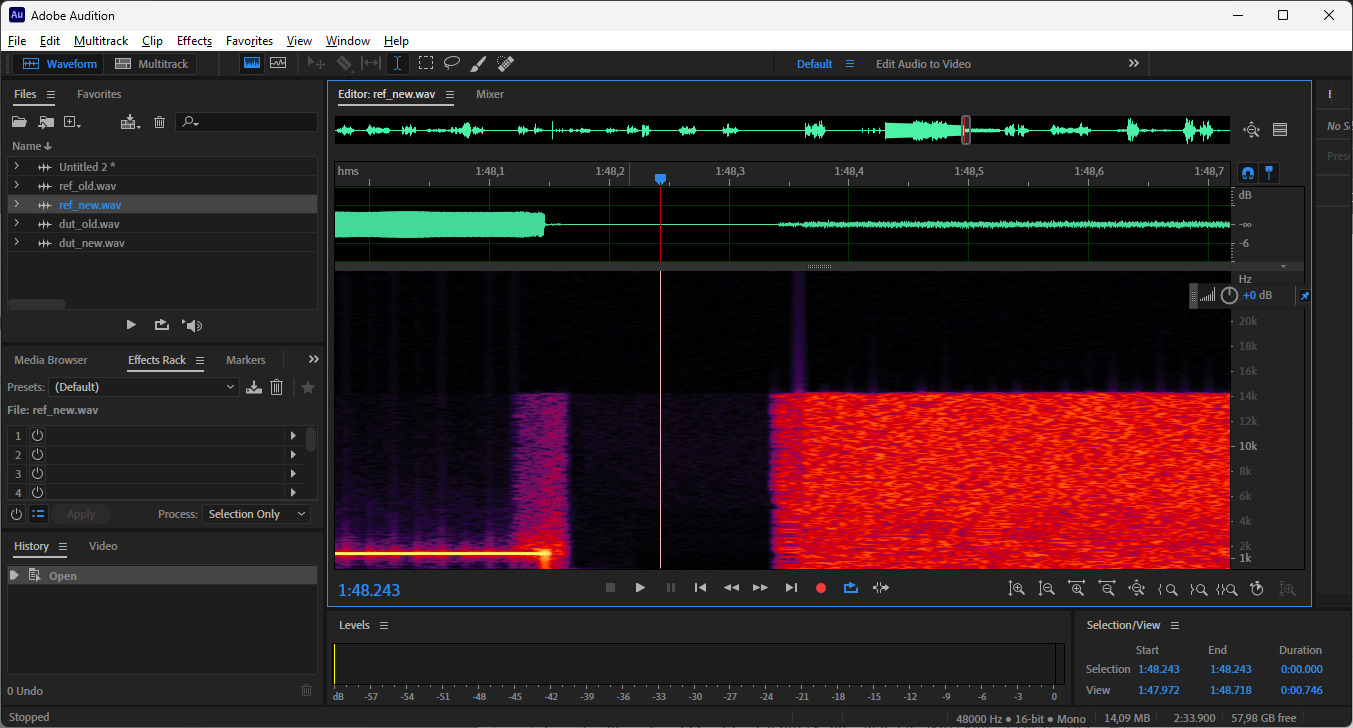Toggle Loop Playback button
Screen dimensions: 1353x728
click(851, 588)
